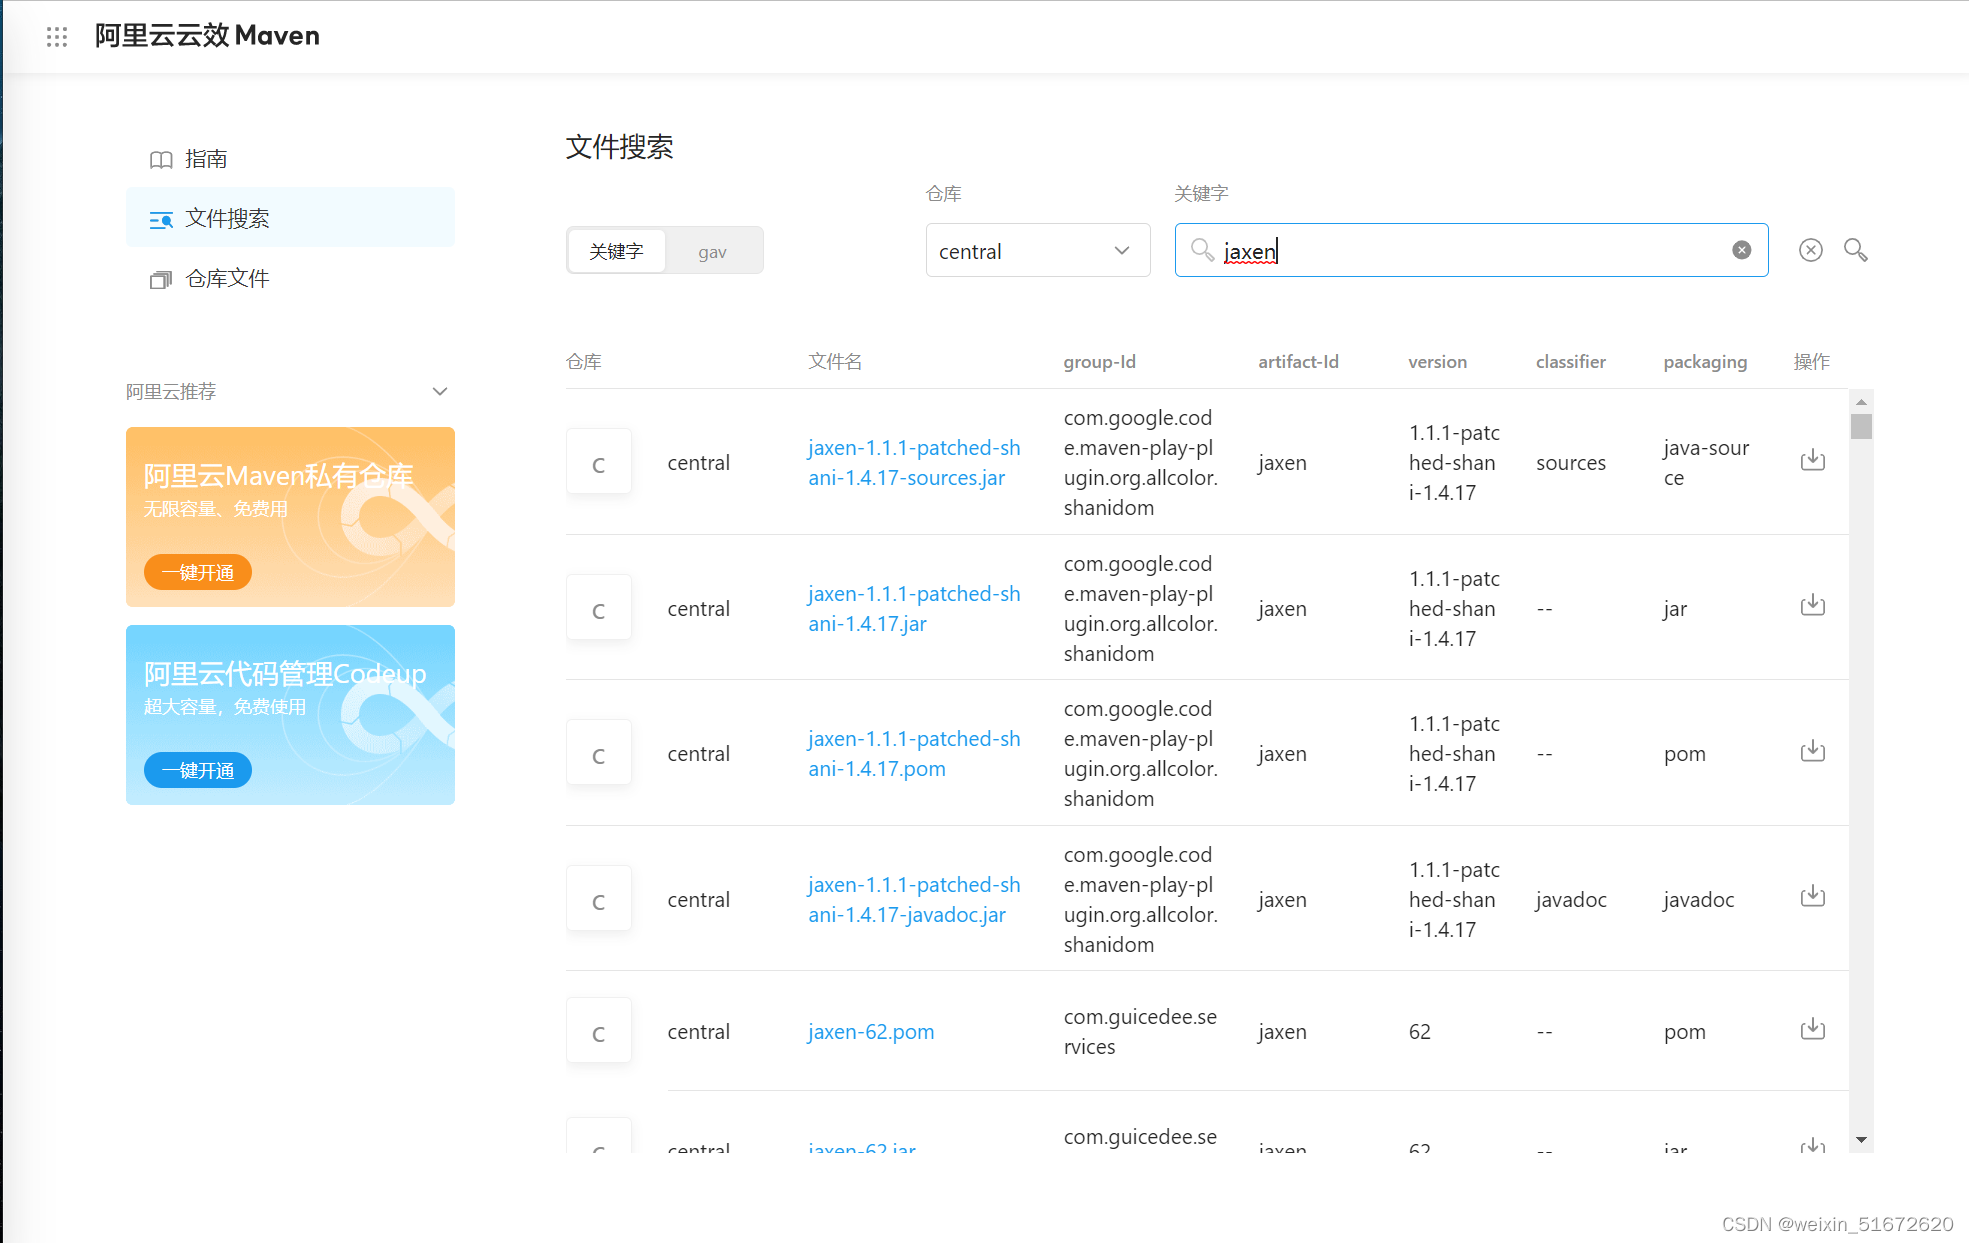The width and height of the screenshot is (1969, 1243).
Task: Click the scrollbar up arrow in results
Action: coord(1861,401)
